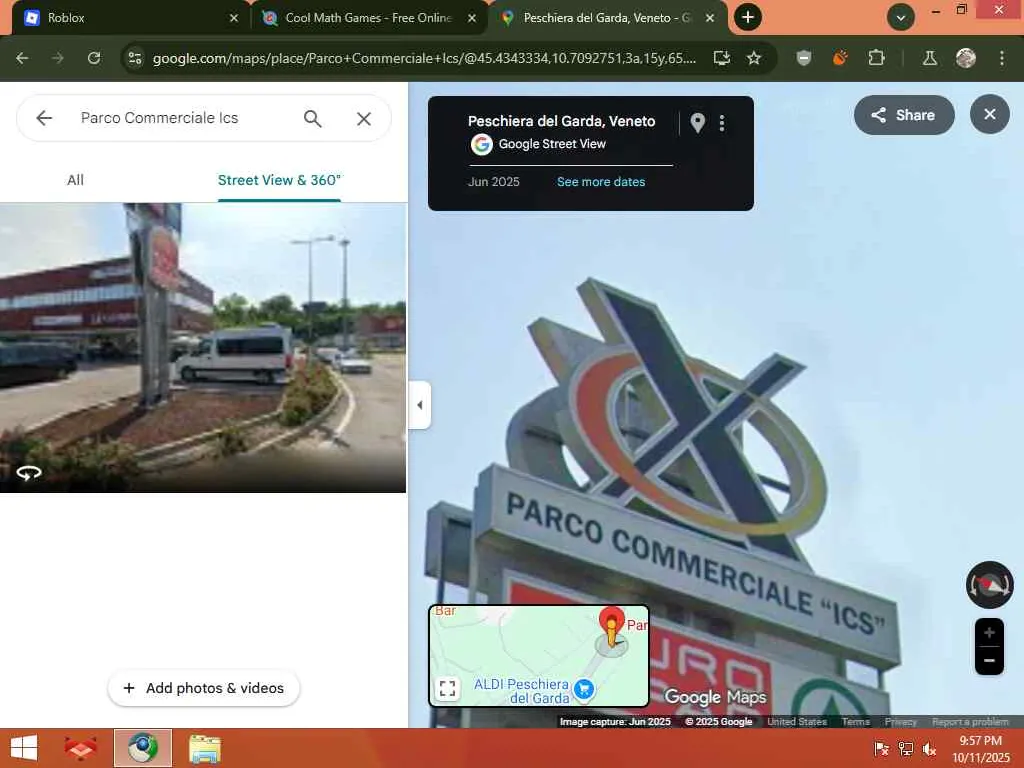
Task: Click the Street View compass
Action: click(x=989, y=584)
